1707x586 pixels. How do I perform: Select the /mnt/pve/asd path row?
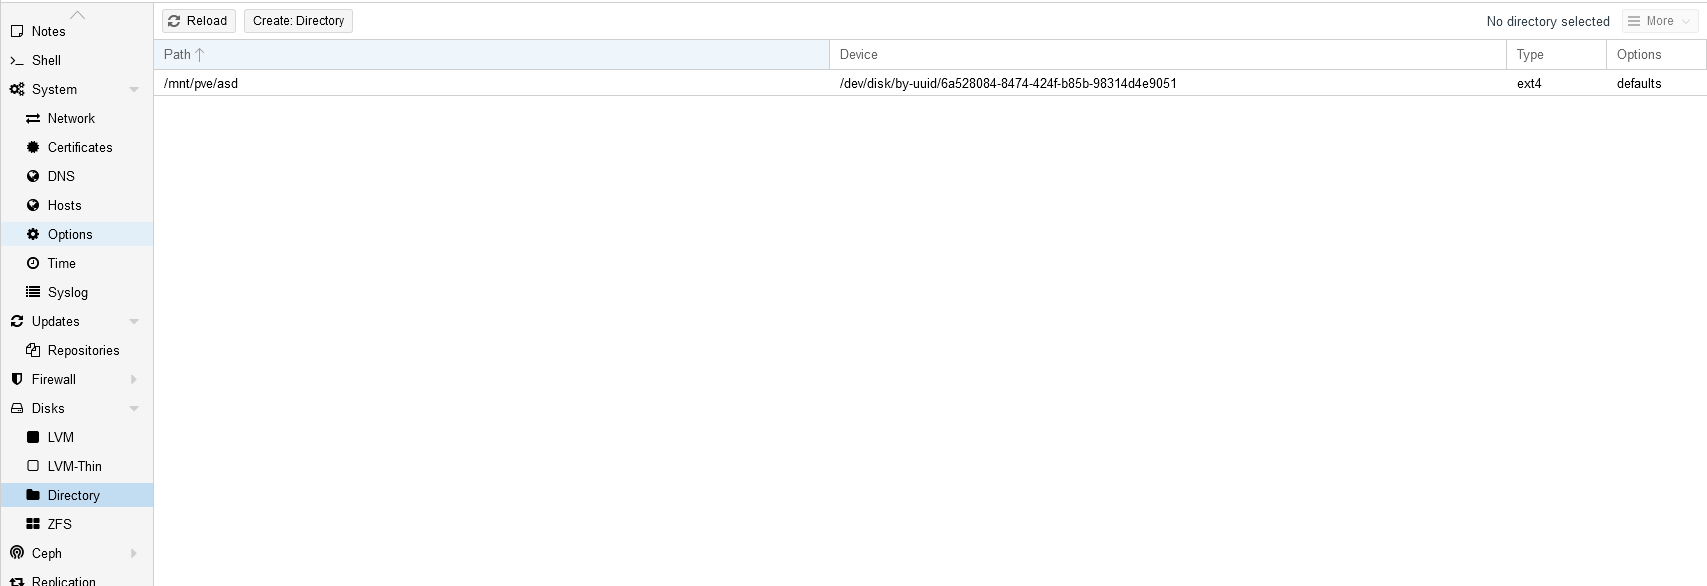tap(930, 83)
